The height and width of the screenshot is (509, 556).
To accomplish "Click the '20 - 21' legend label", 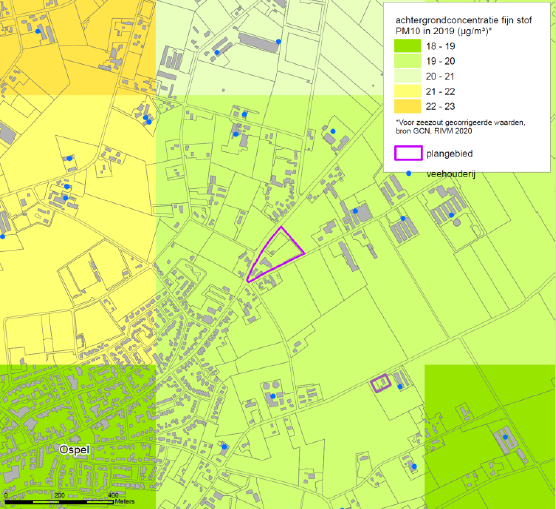I will coord(440,76).
